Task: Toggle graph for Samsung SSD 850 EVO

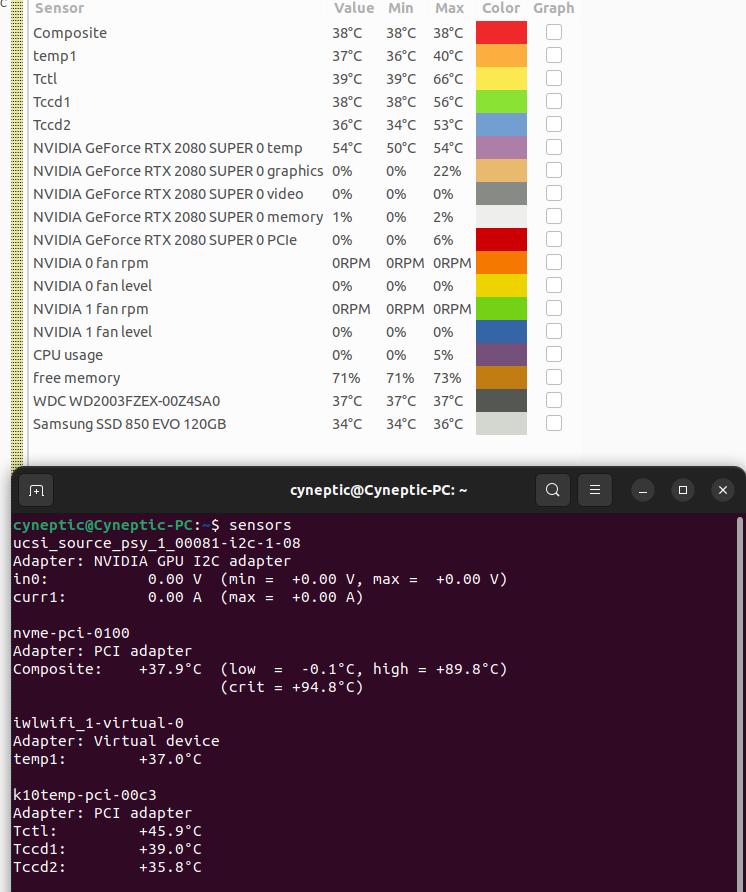Action: coord(554,424)
